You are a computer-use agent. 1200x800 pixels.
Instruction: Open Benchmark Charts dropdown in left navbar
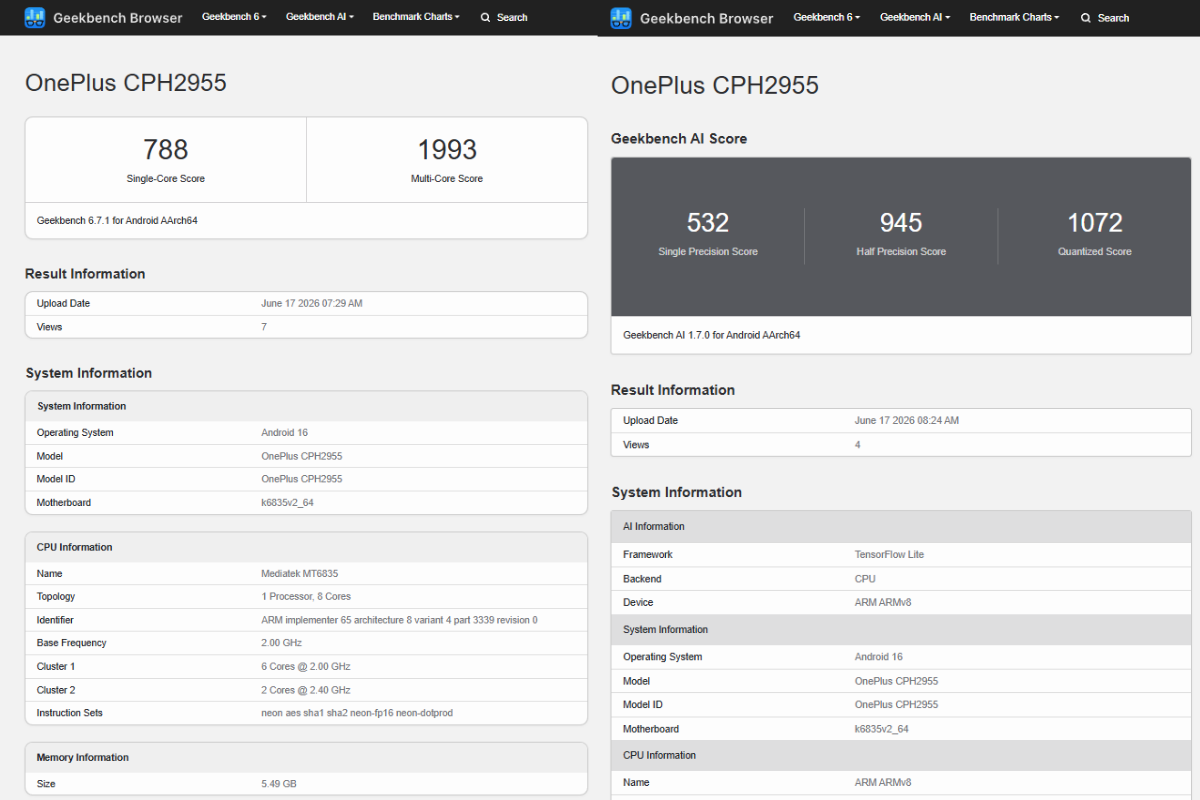tap(416, 17)
